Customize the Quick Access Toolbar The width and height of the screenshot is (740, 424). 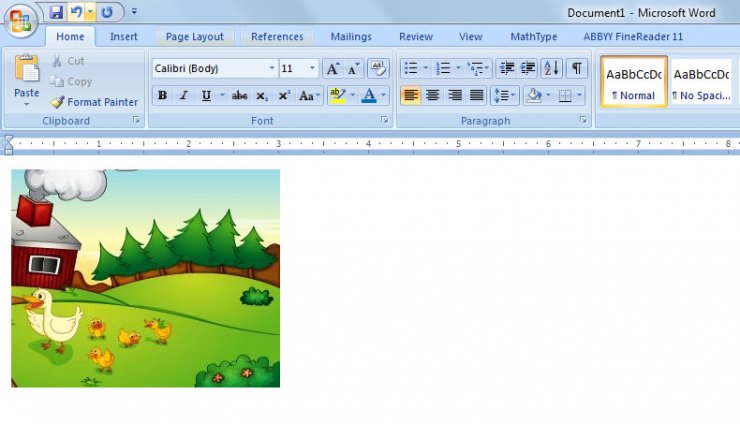[x=135, y=11]
